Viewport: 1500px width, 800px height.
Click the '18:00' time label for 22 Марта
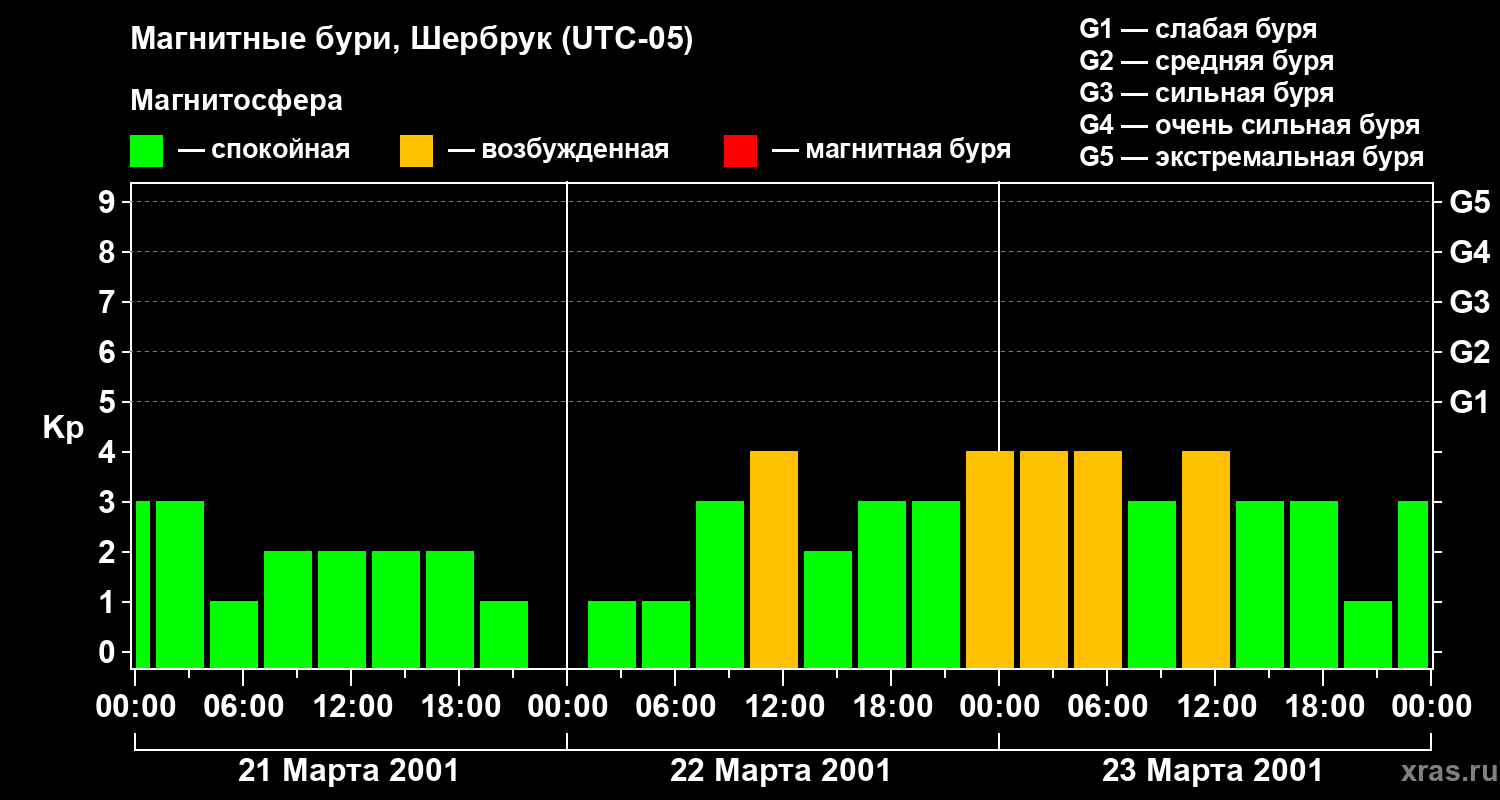point(891,707)
